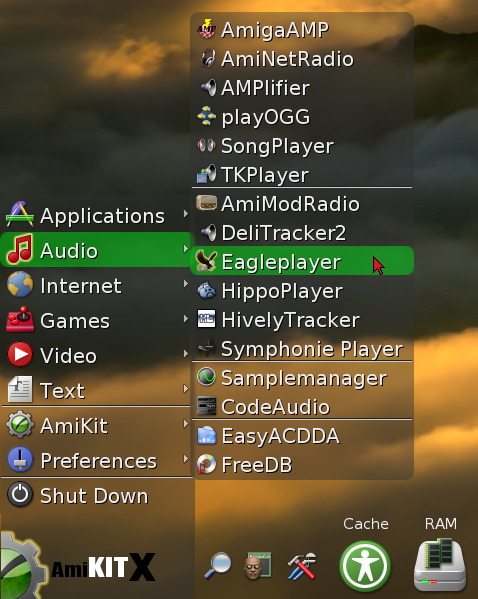
Task: Click the green Cache accessibility icon
Action: [365, 566]
